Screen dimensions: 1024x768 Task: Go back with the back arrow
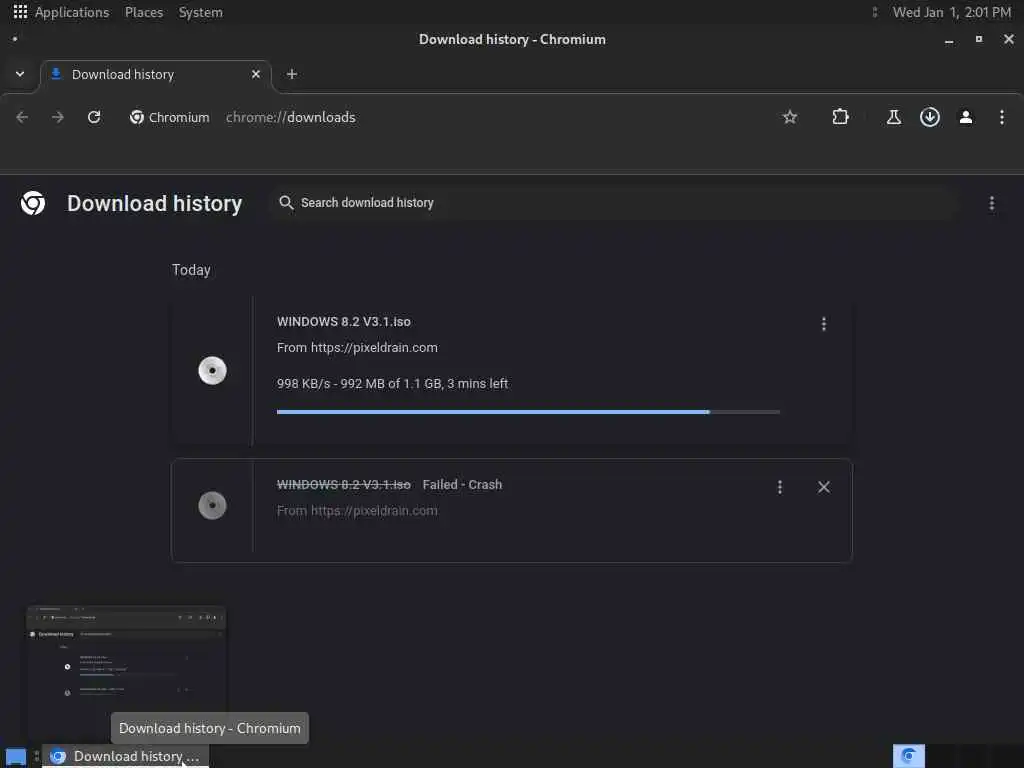tap(22, 117)
